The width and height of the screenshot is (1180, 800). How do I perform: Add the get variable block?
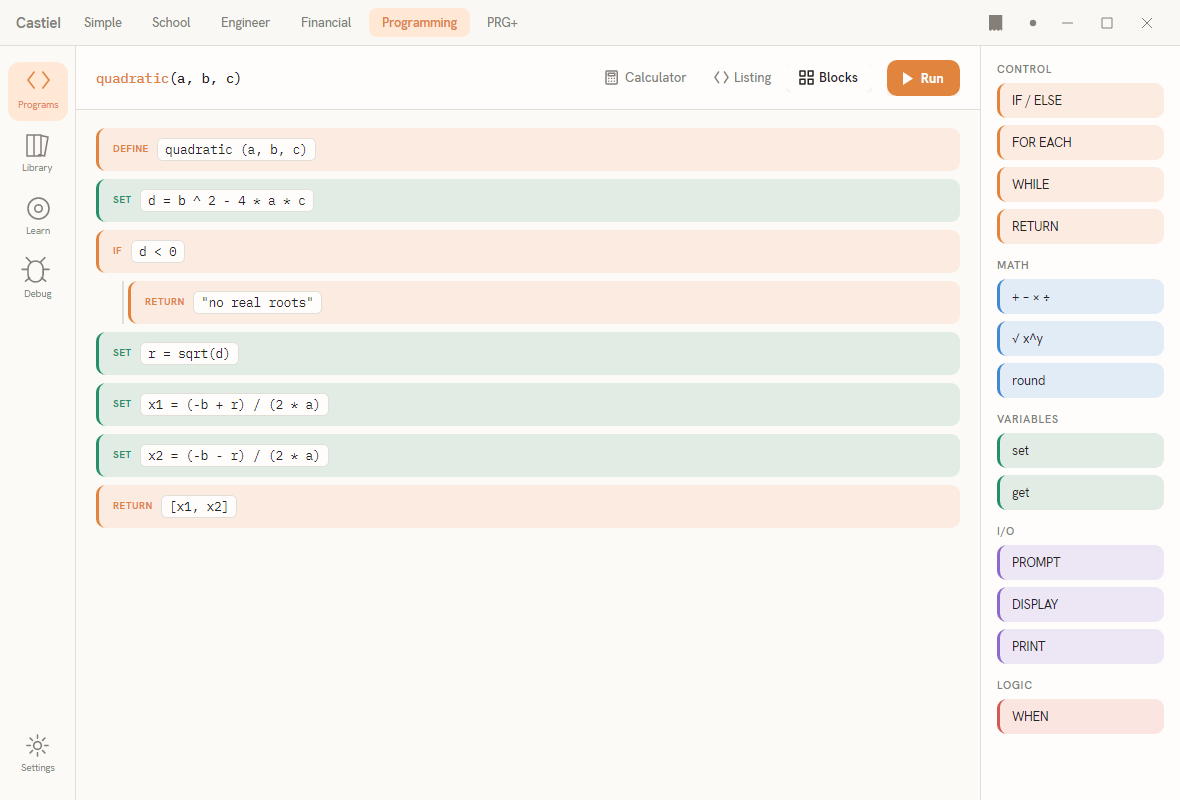(1081, 493)
